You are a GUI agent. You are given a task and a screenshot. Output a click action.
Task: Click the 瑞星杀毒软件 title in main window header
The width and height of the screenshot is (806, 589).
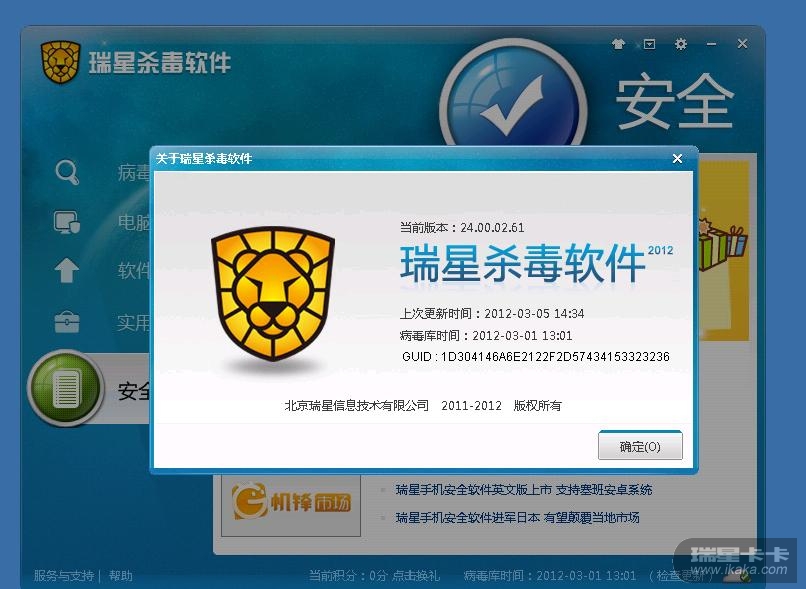(160, 63)
